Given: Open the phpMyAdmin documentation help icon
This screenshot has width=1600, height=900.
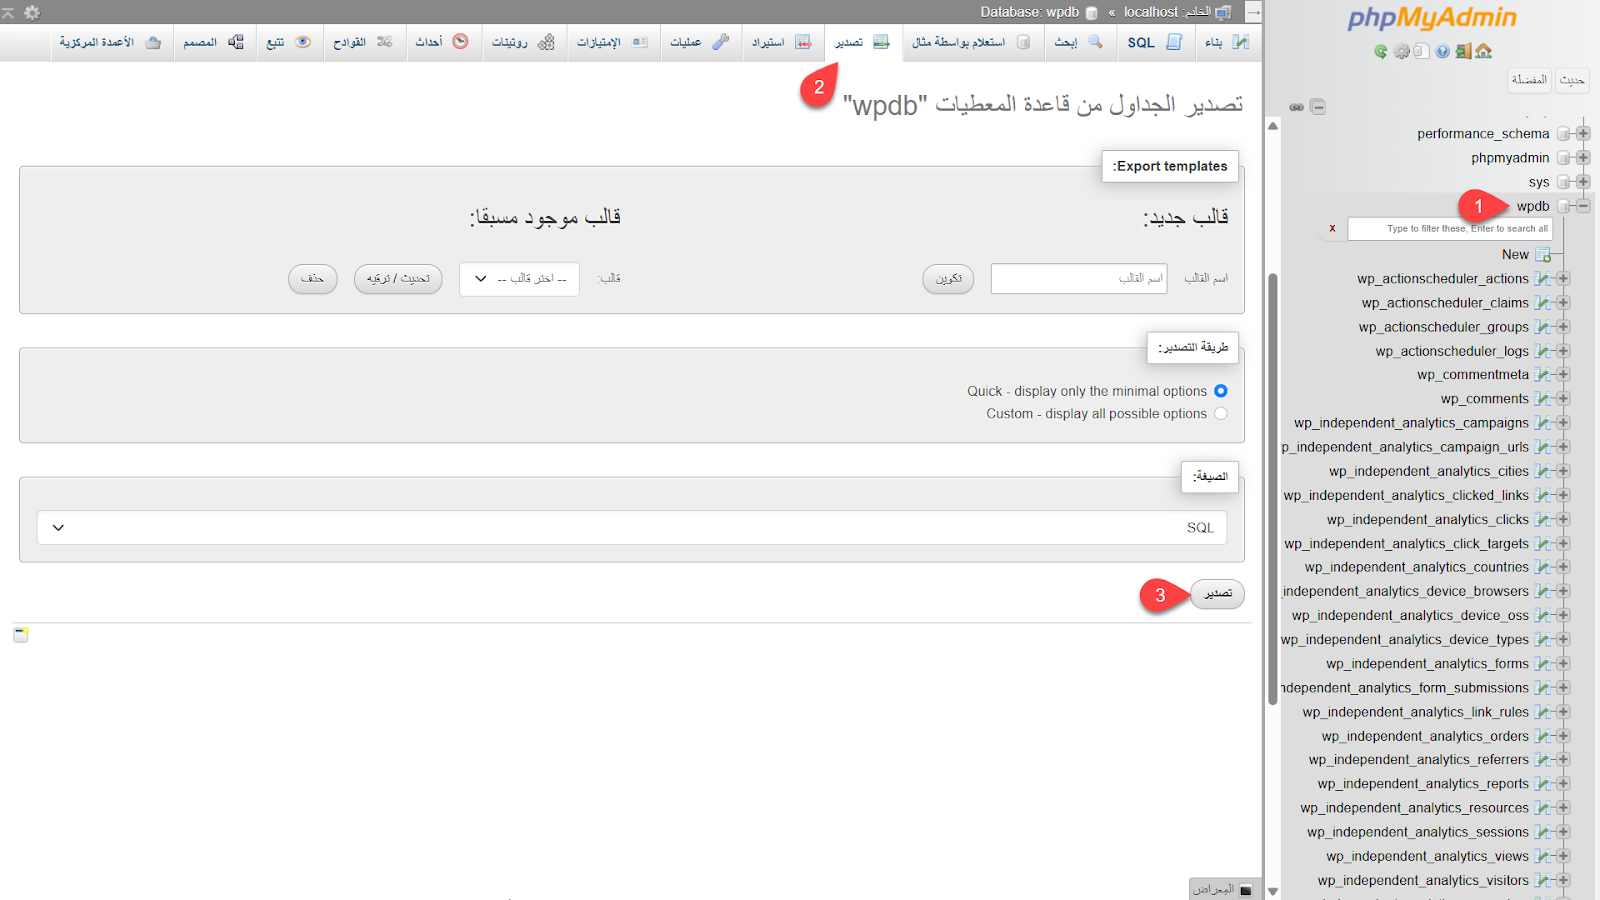Looking at the screenshot, I should (1443, 51).
